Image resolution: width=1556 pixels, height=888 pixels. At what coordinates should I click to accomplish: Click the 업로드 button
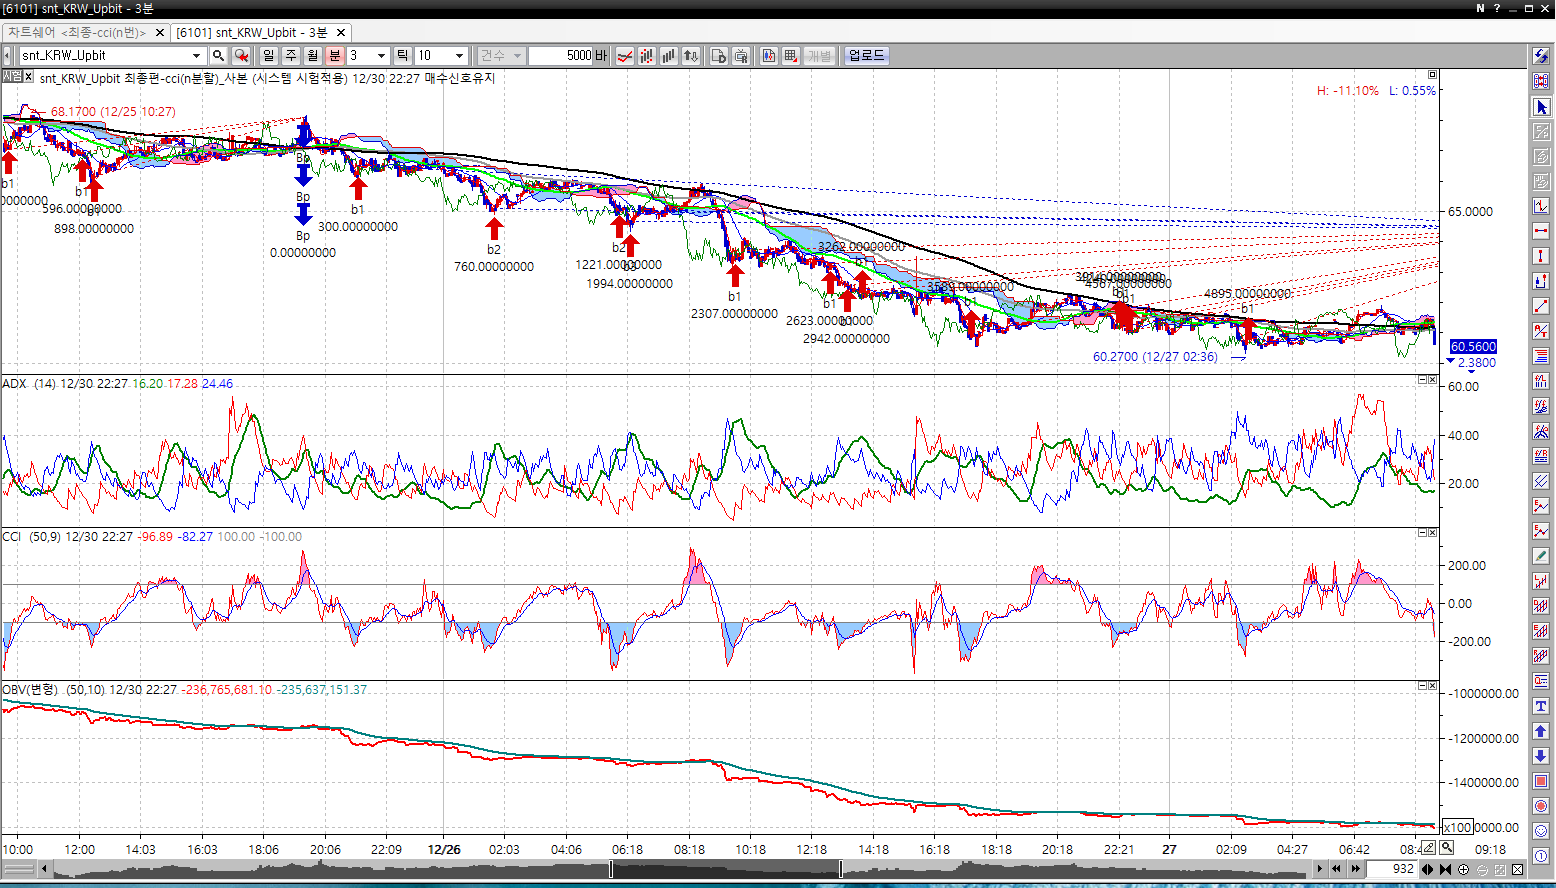pos(866,56)
